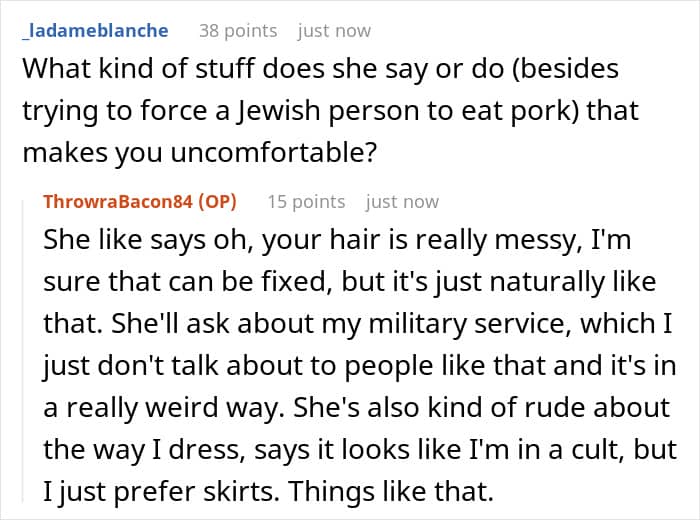
Task: Click the 'Things like that.' closing sentence
Action: [391, 492]
